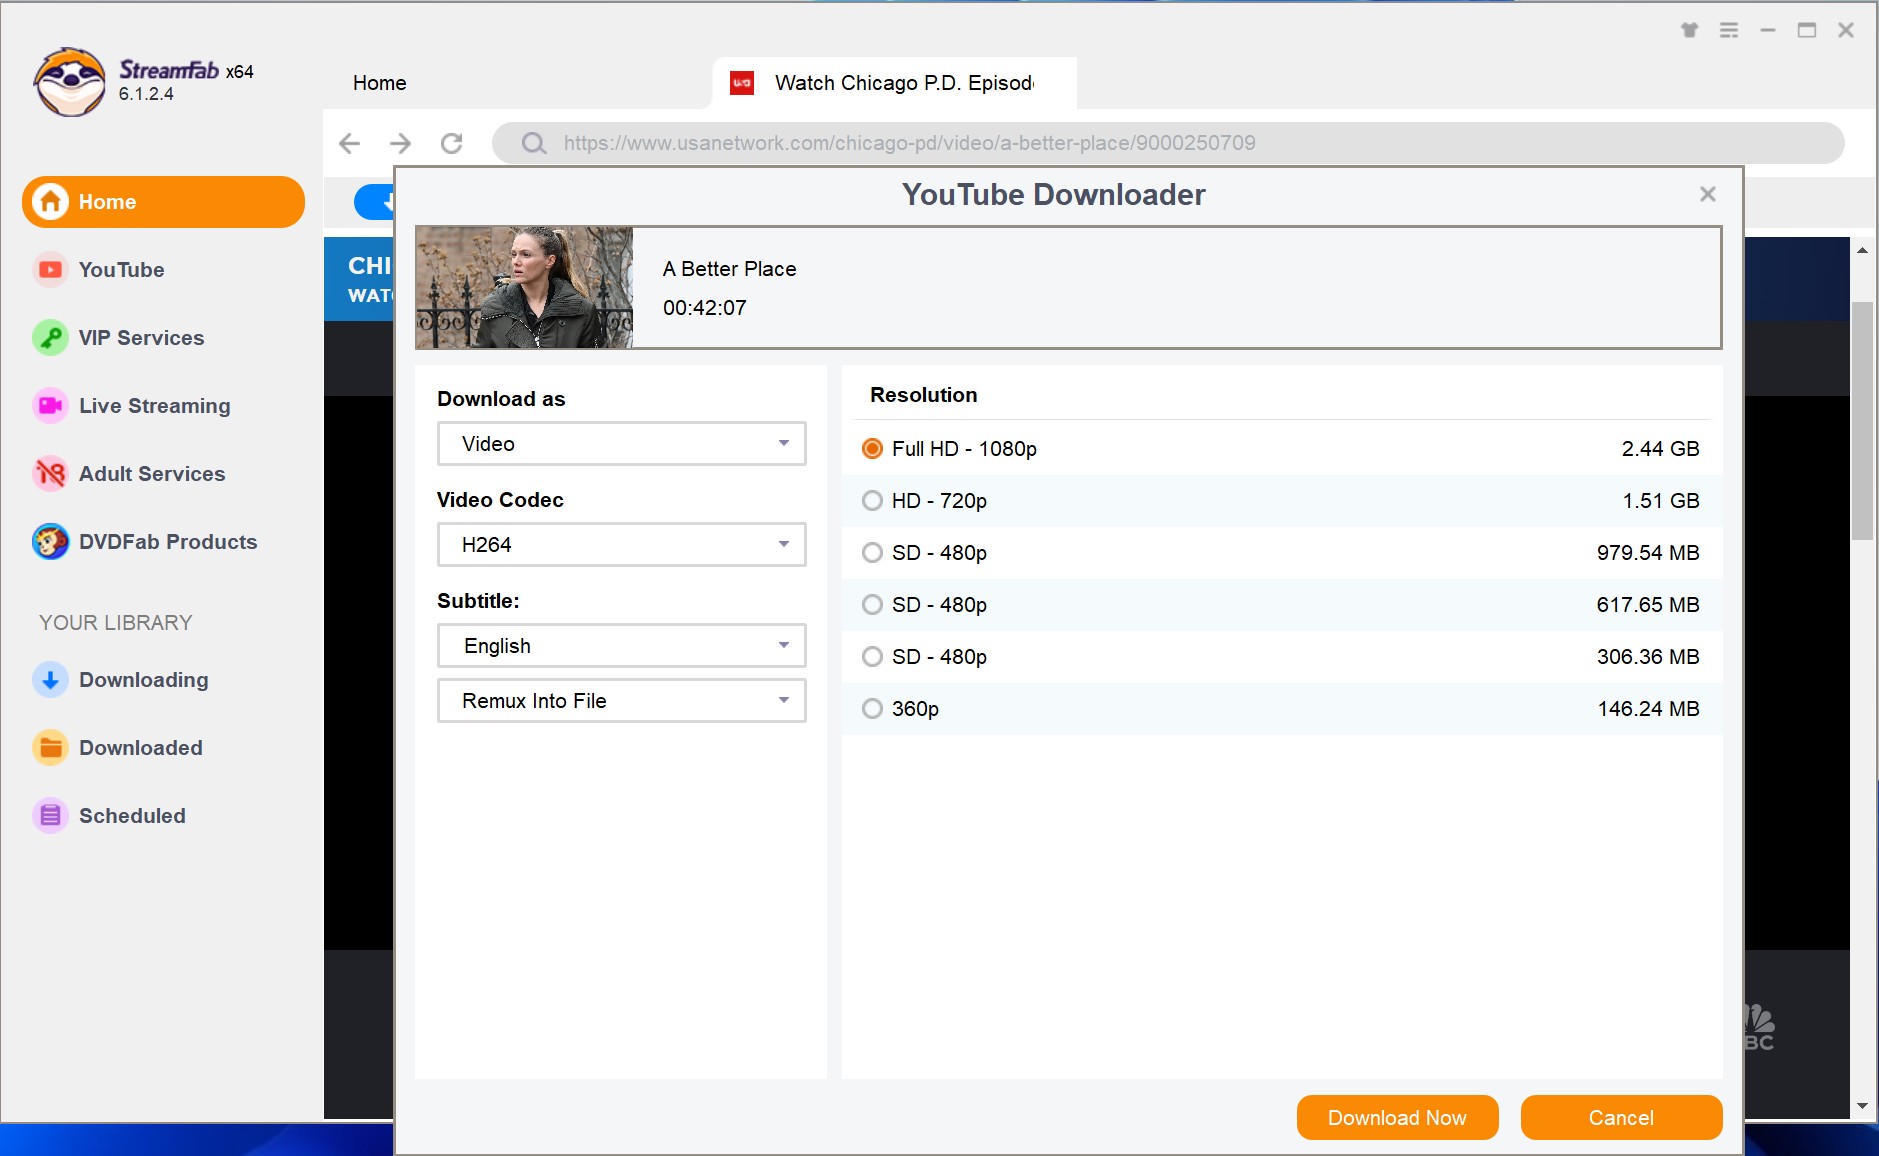Image resolution: width=1879 pixels, height=1156 pixels.
Task: Click the YouTube sidebar icon
Action: (50, 270)
